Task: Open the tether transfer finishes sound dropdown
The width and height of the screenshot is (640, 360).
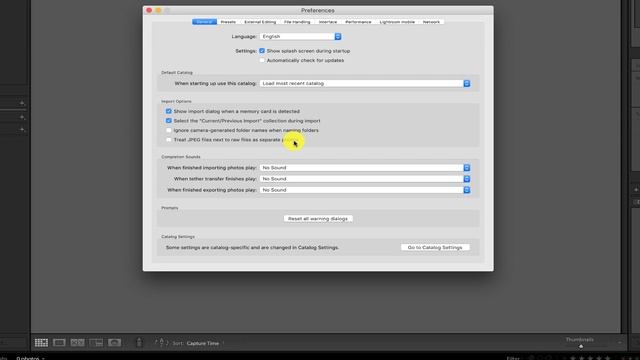Action: (365, 179)
